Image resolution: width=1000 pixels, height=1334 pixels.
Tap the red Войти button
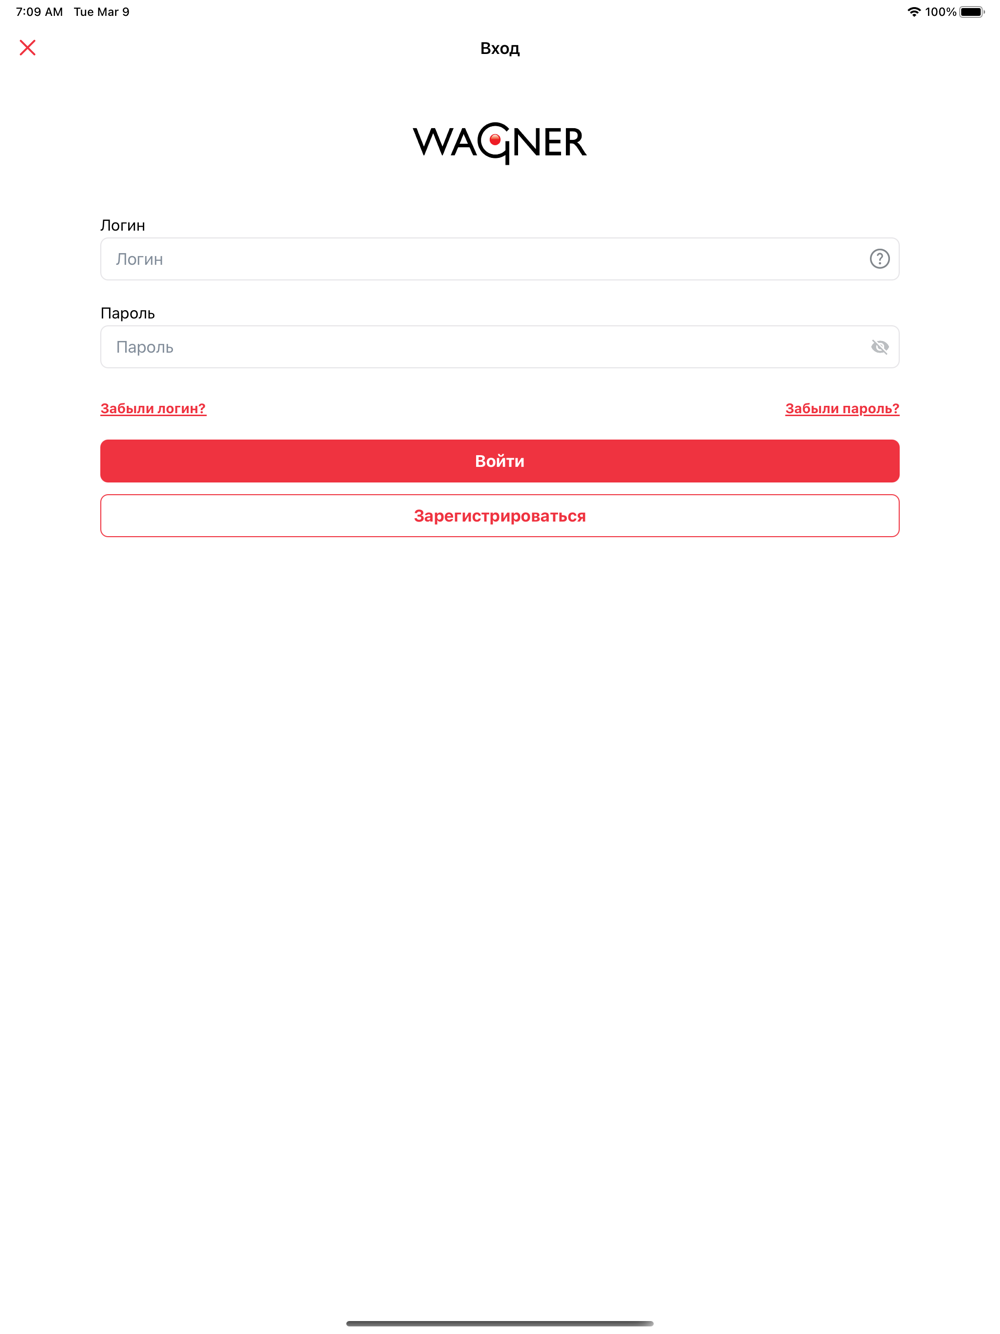pyautogui.click(x=500, y=461)
